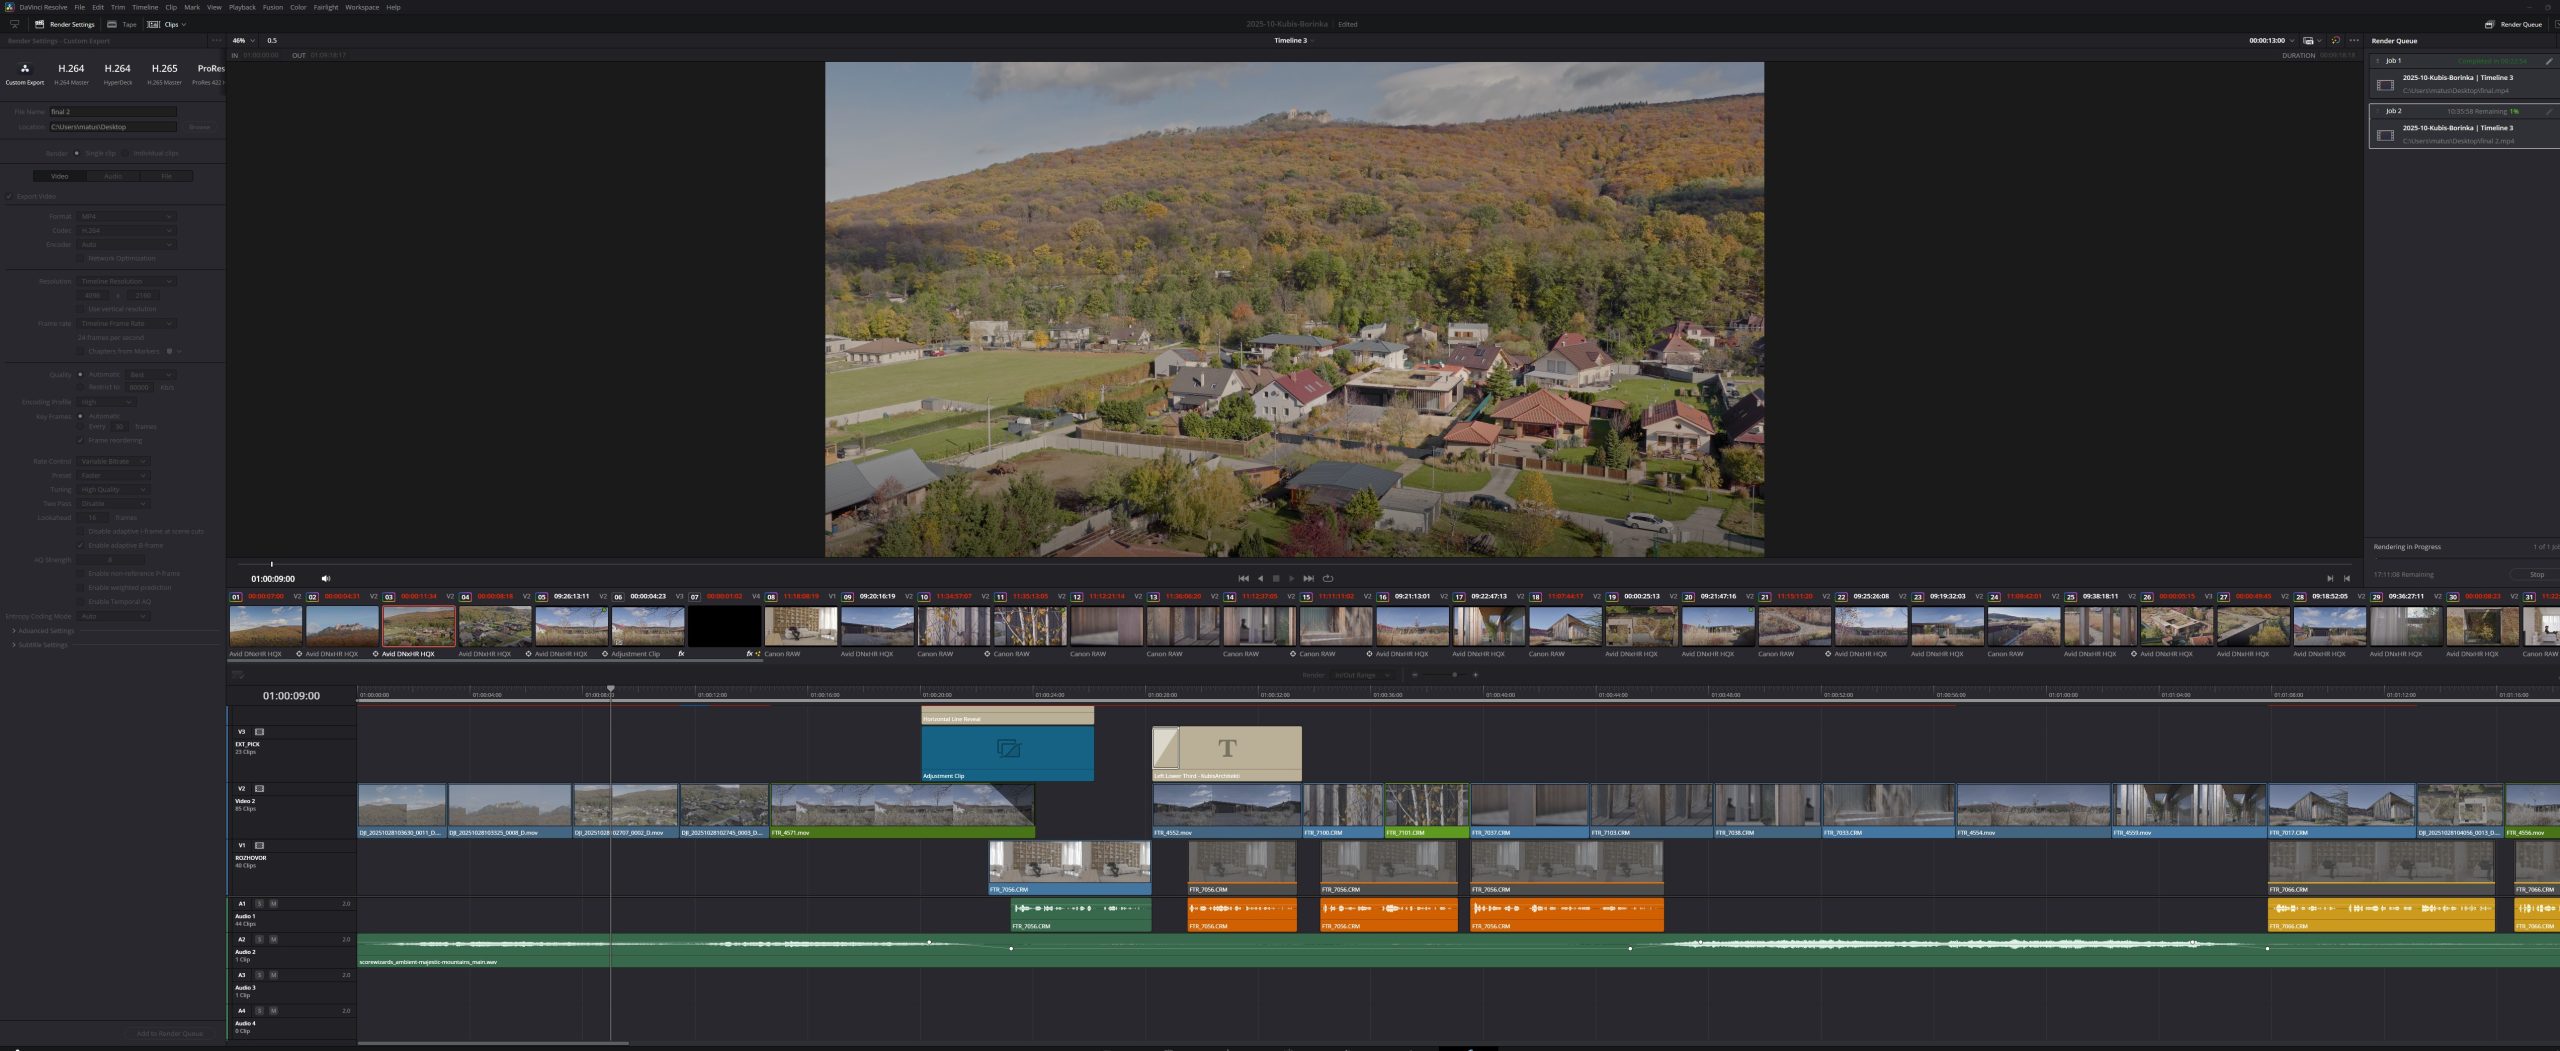The width and height of the screenshot is (2560, 1051).
Task: Click the Render Settings panel icon
Action: click(x=39, y=24)
